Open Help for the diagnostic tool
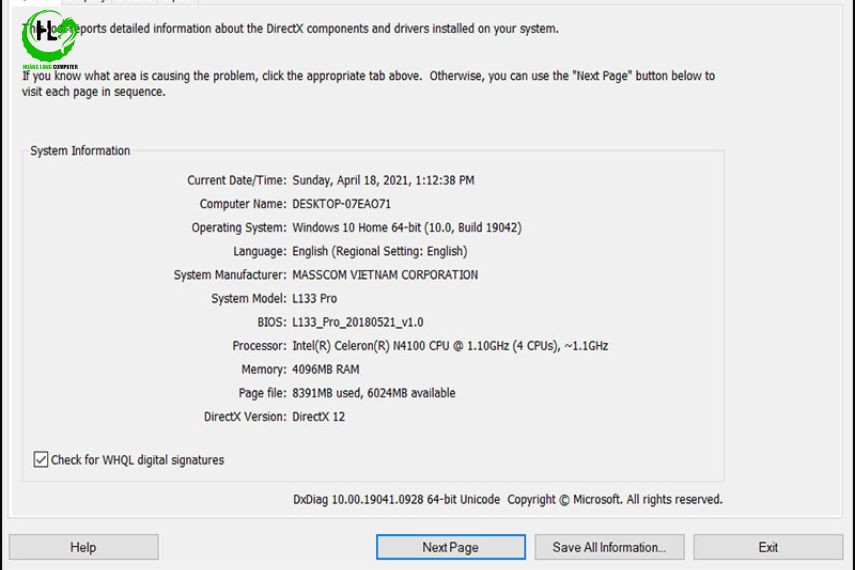 tap(83, 547)
